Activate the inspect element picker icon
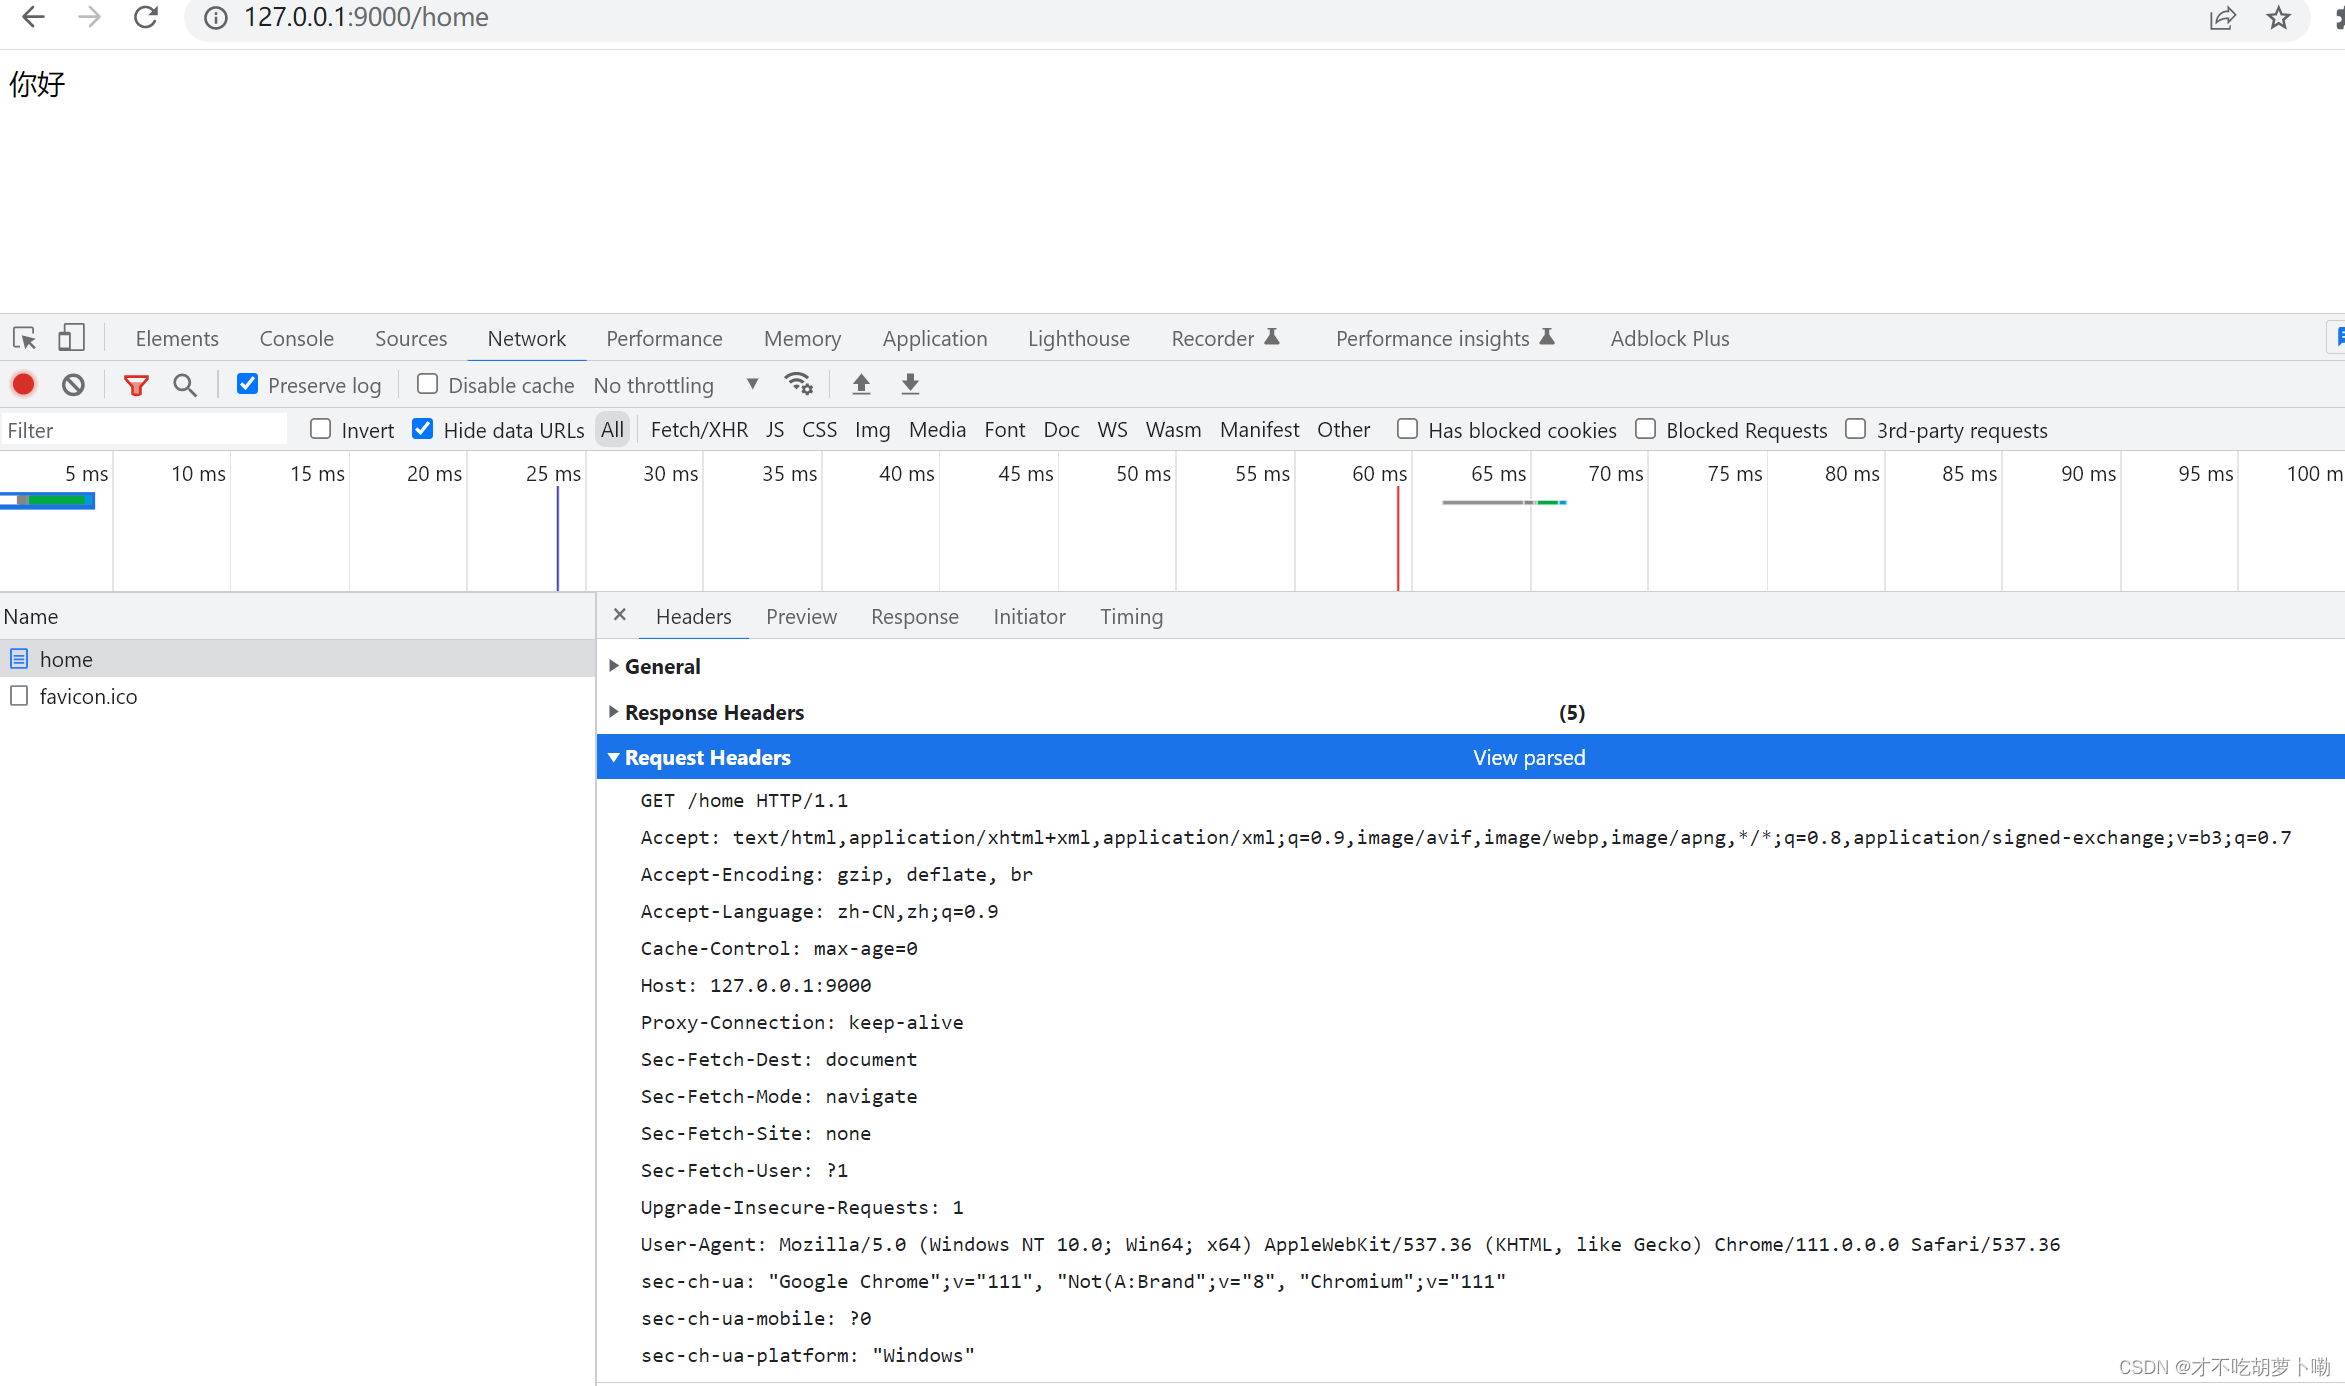 coord(24,338)
